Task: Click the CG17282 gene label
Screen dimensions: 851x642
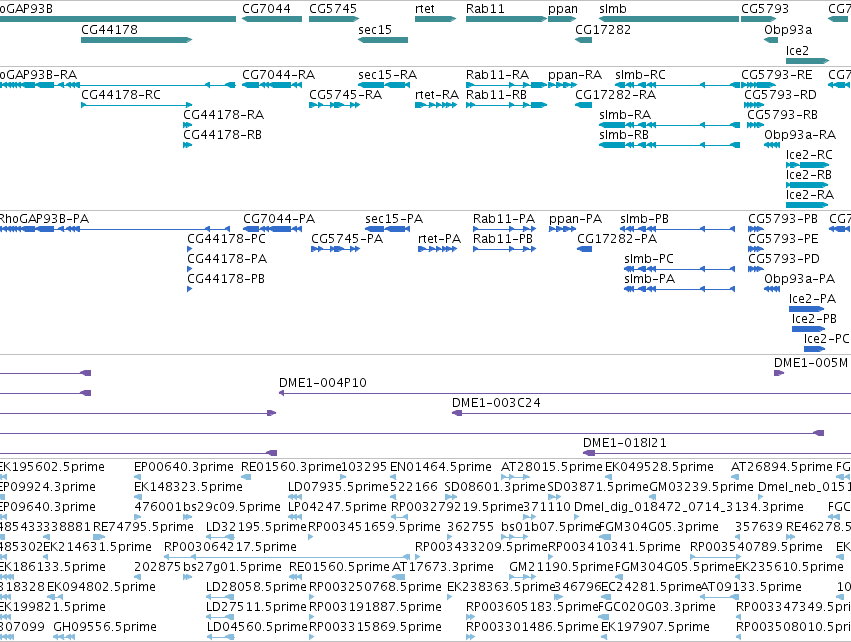Action: point(603,30)
